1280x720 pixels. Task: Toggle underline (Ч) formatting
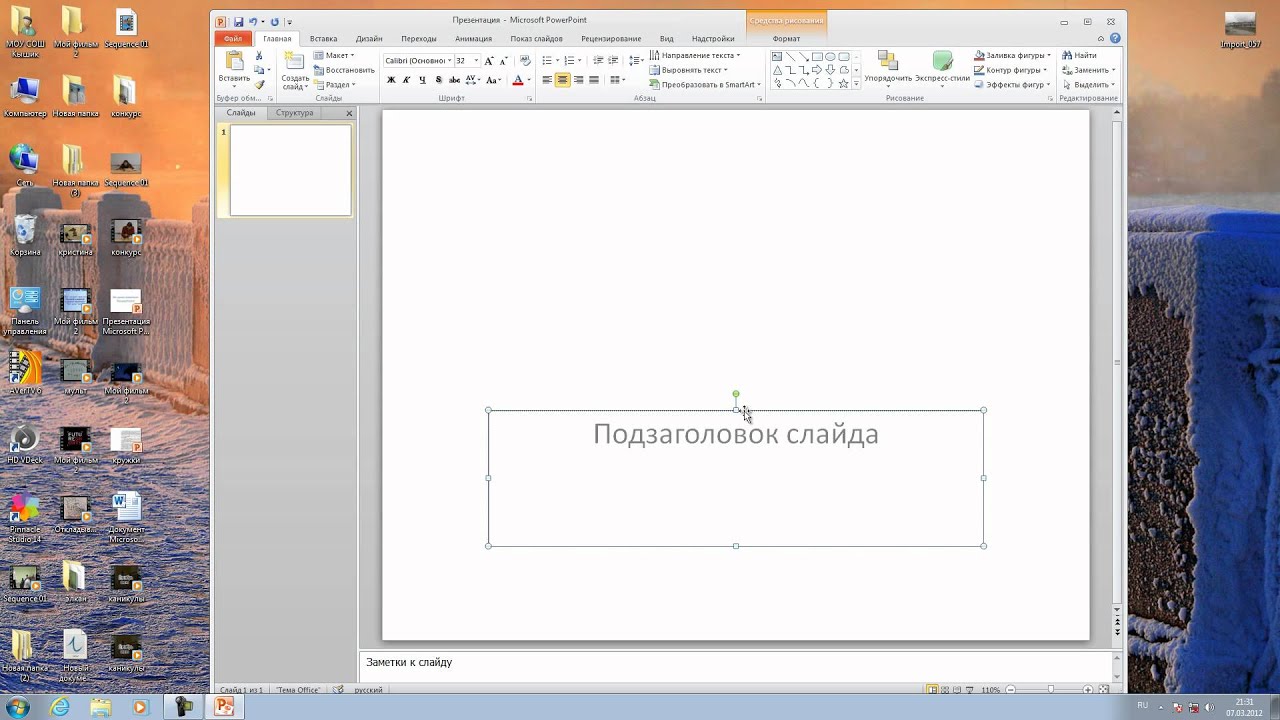[x=422, y=80]
